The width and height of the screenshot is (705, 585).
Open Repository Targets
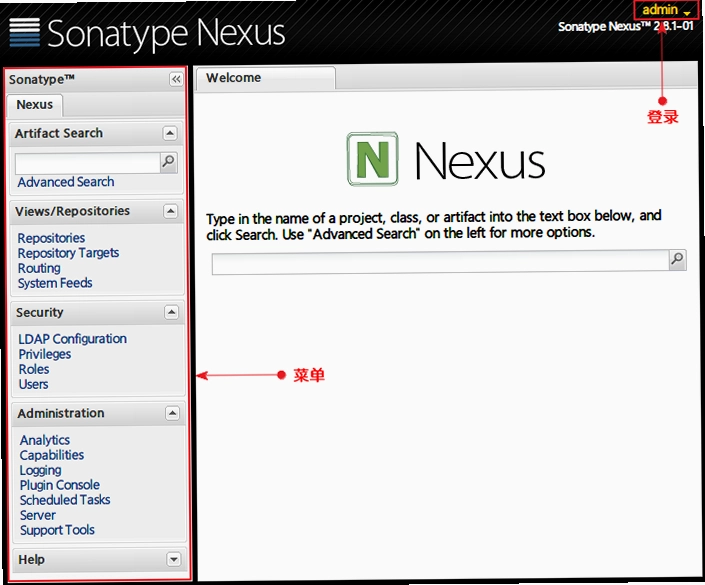click(68, 253)
